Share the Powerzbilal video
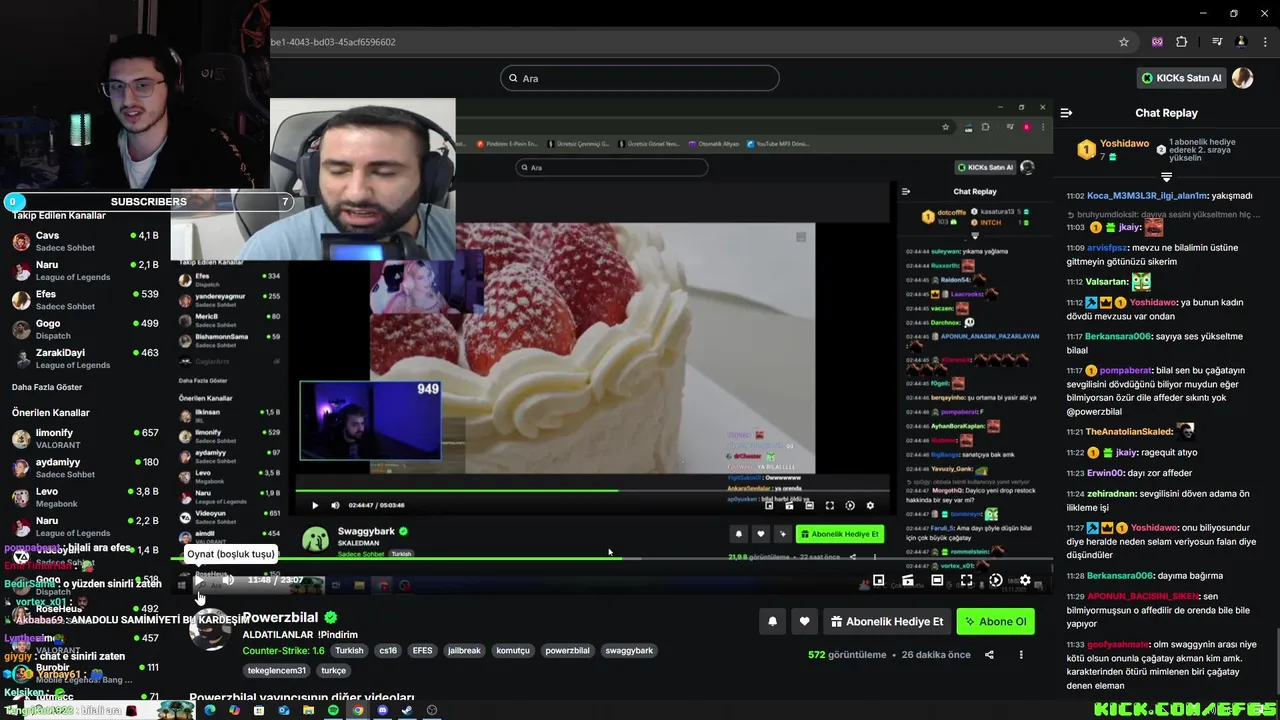This screenshot has width=1280, height=720. tap(989, 655)
